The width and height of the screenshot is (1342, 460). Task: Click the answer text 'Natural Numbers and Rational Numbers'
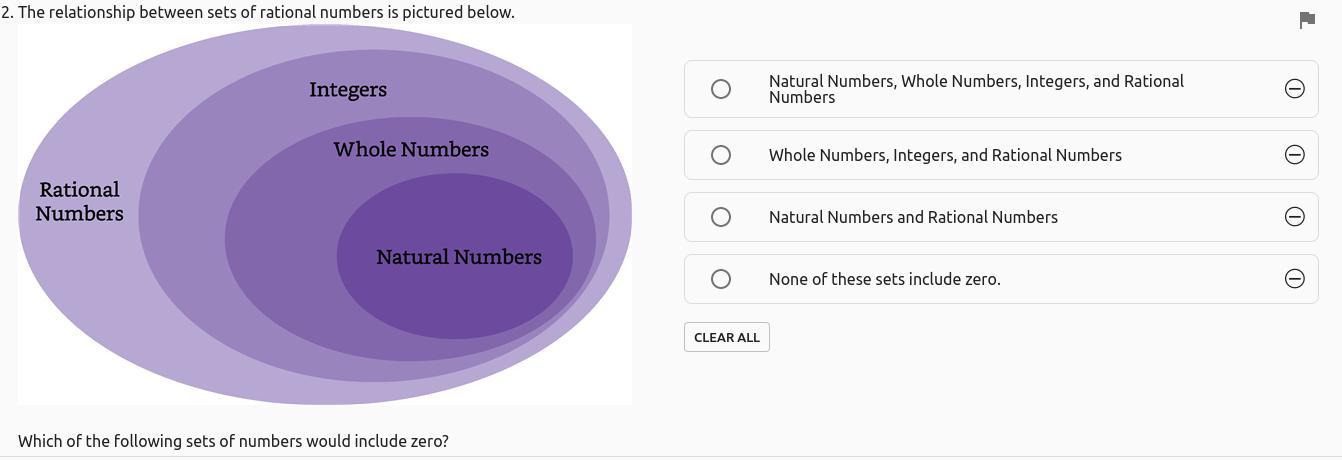(913, 217)
